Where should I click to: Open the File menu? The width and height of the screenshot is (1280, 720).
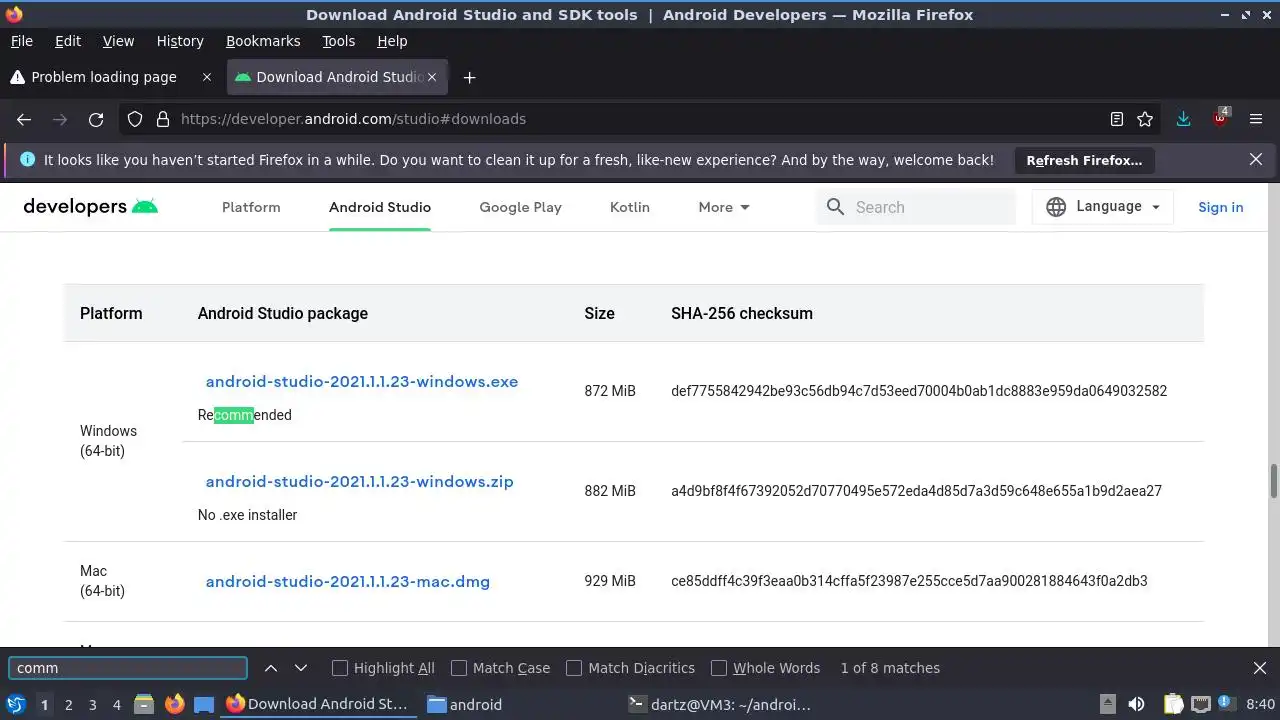[x=22, y=41]
